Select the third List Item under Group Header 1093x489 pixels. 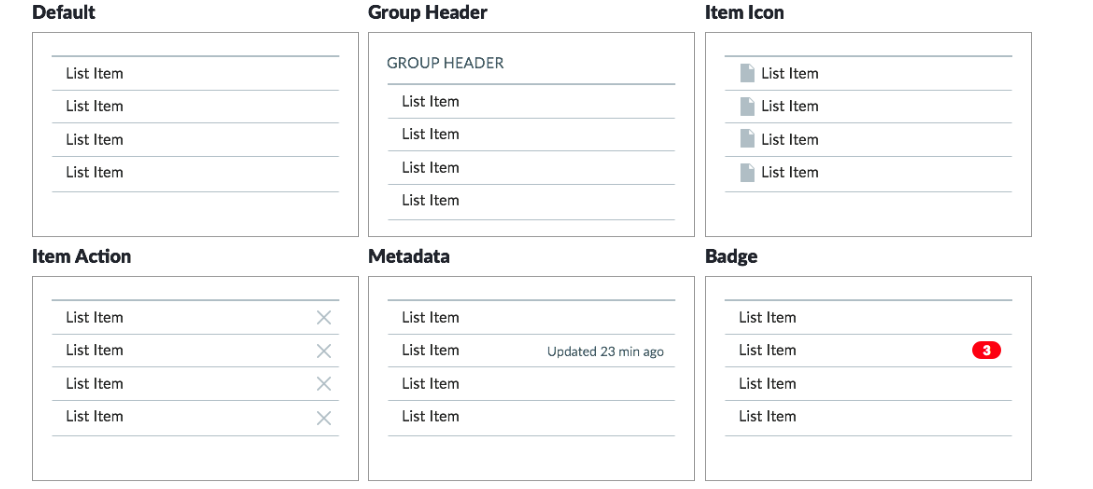[x=531, y=168]
